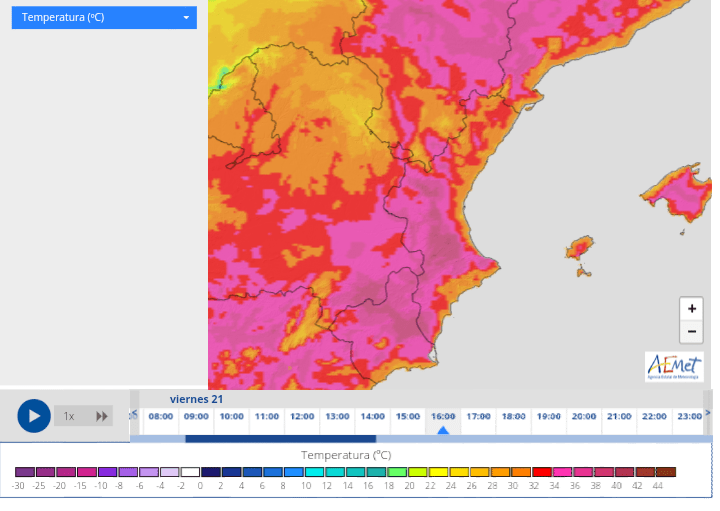This screenshot has height=511, width=720.
Task: Open the Temperatura (ºC) dropdown
Action: click(104, 17)
